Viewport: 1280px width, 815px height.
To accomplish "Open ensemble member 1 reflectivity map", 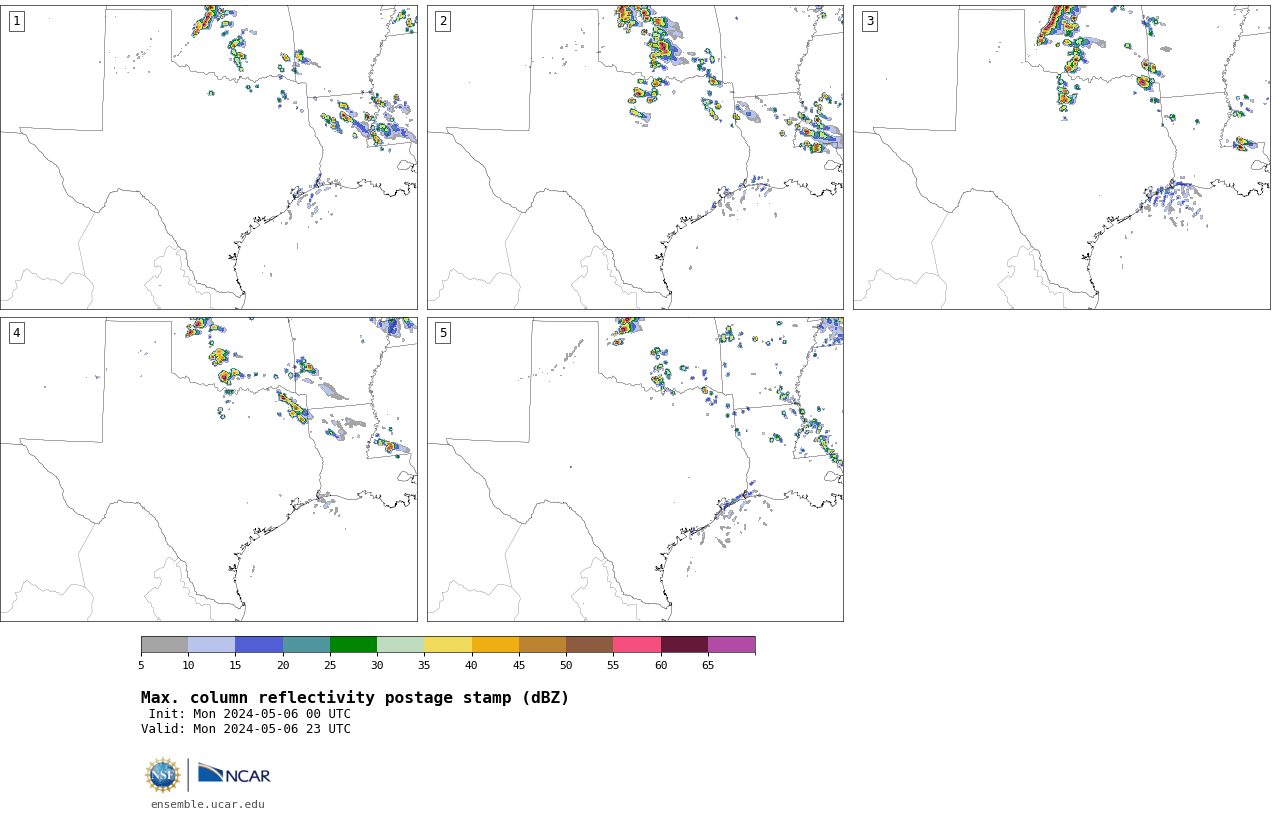I will [x=208, y=157].
